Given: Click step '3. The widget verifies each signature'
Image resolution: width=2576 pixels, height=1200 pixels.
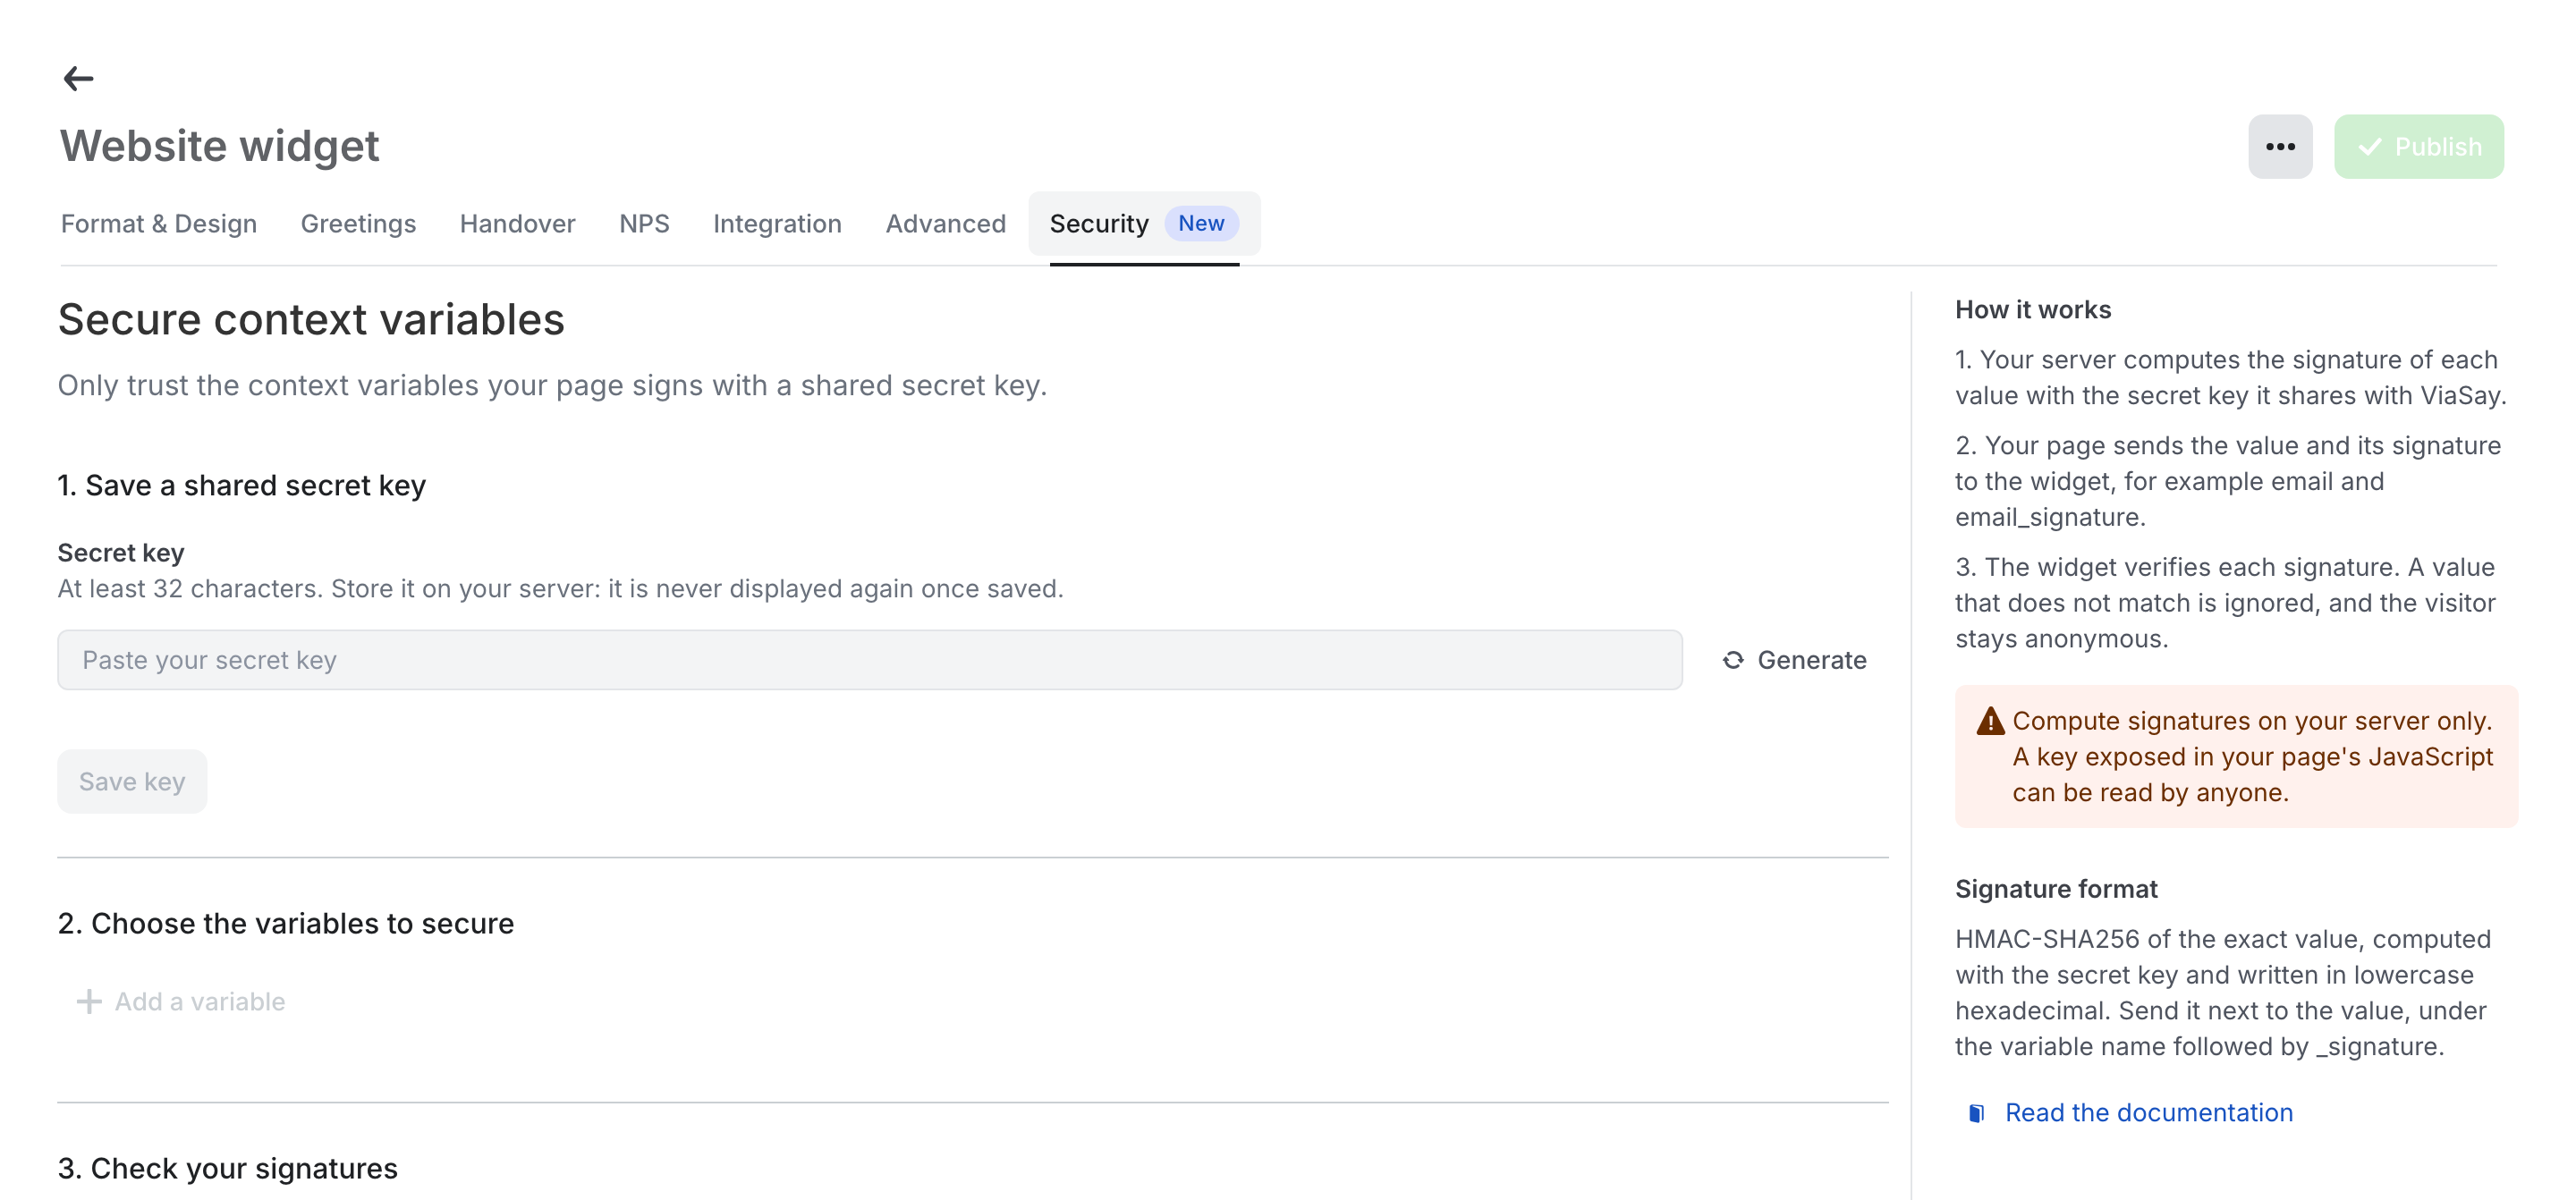Looking at the screenshot, I should click(2225, 603).
